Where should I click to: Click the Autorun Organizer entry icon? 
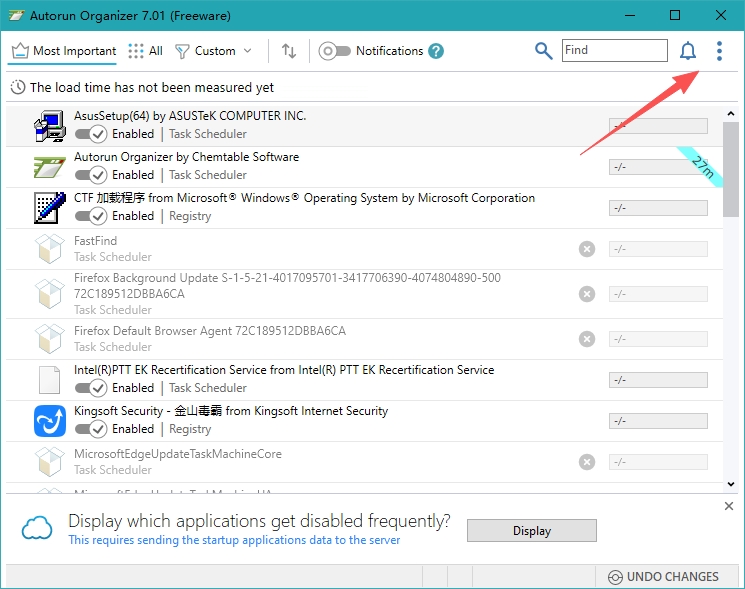(50, 167)
